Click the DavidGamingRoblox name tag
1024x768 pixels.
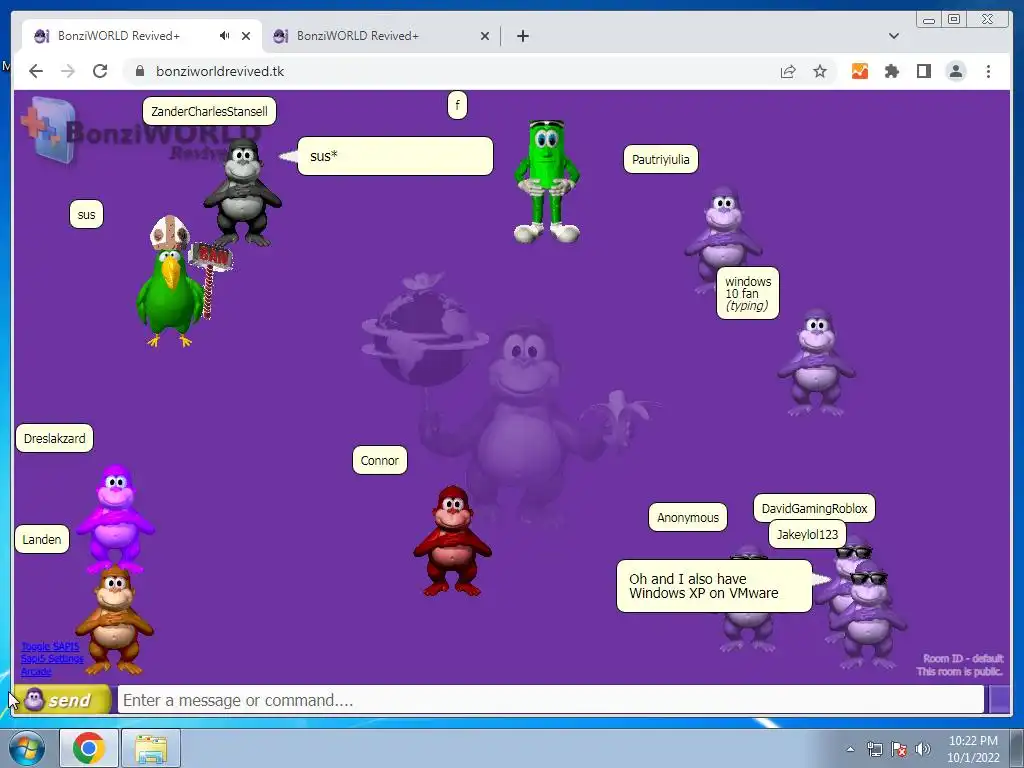point(814,508)
